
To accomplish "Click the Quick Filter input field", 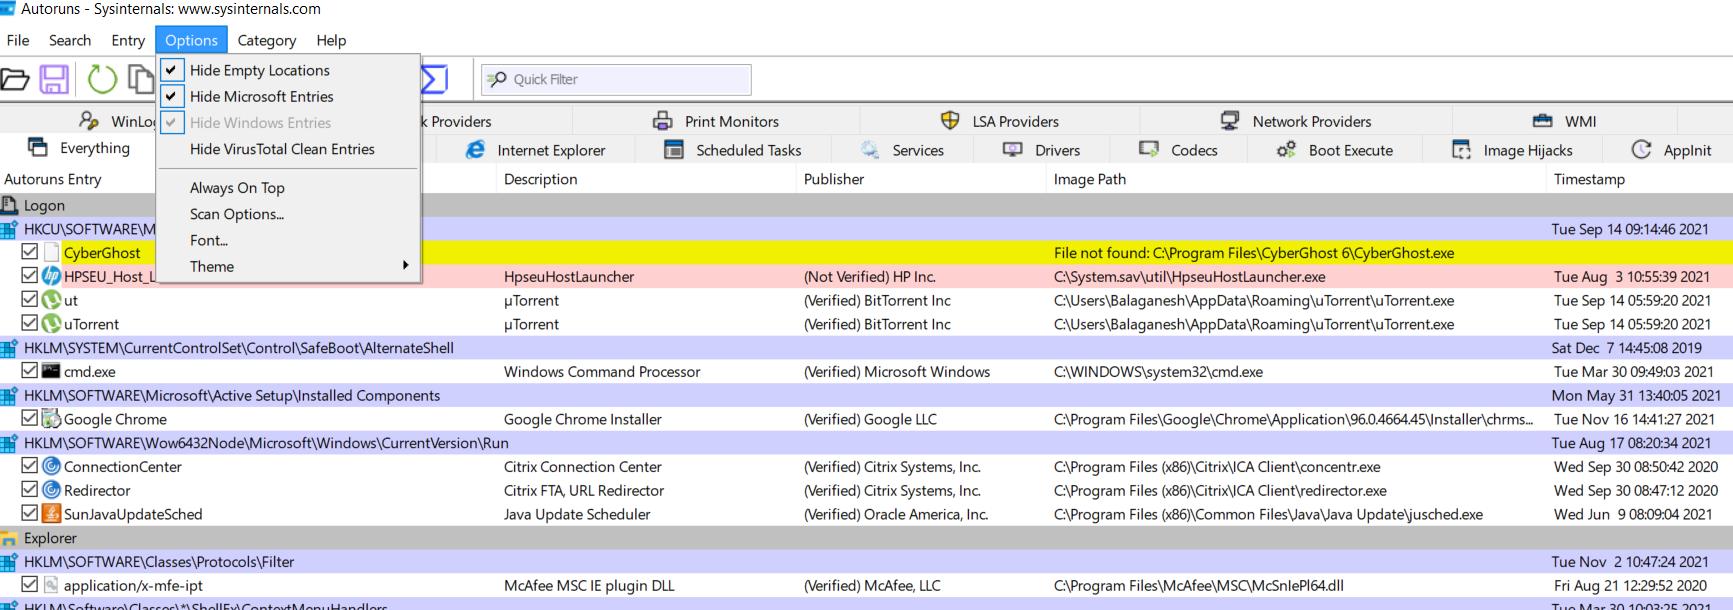I will [616, 79].
